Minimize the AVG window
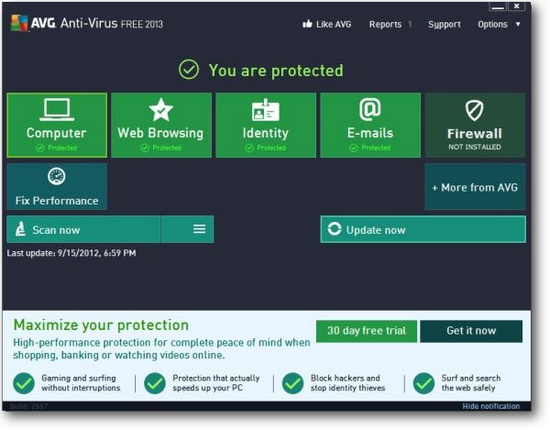This screenshot has height=430, width=550. click(x=498, y=6)
